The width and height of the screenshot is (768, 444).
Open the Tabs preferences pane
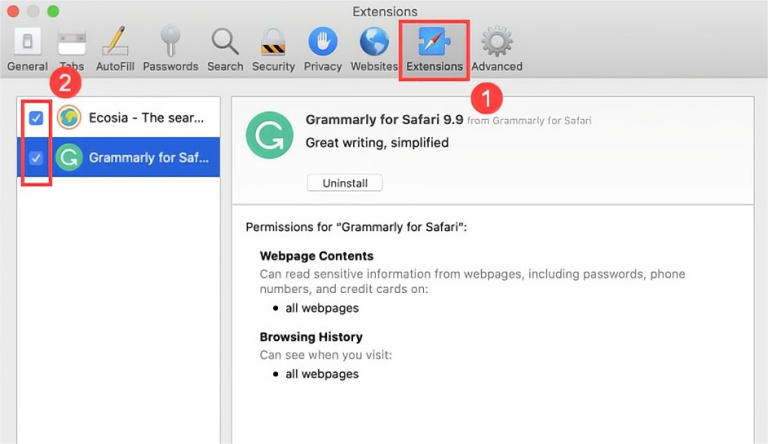[72, 48]
